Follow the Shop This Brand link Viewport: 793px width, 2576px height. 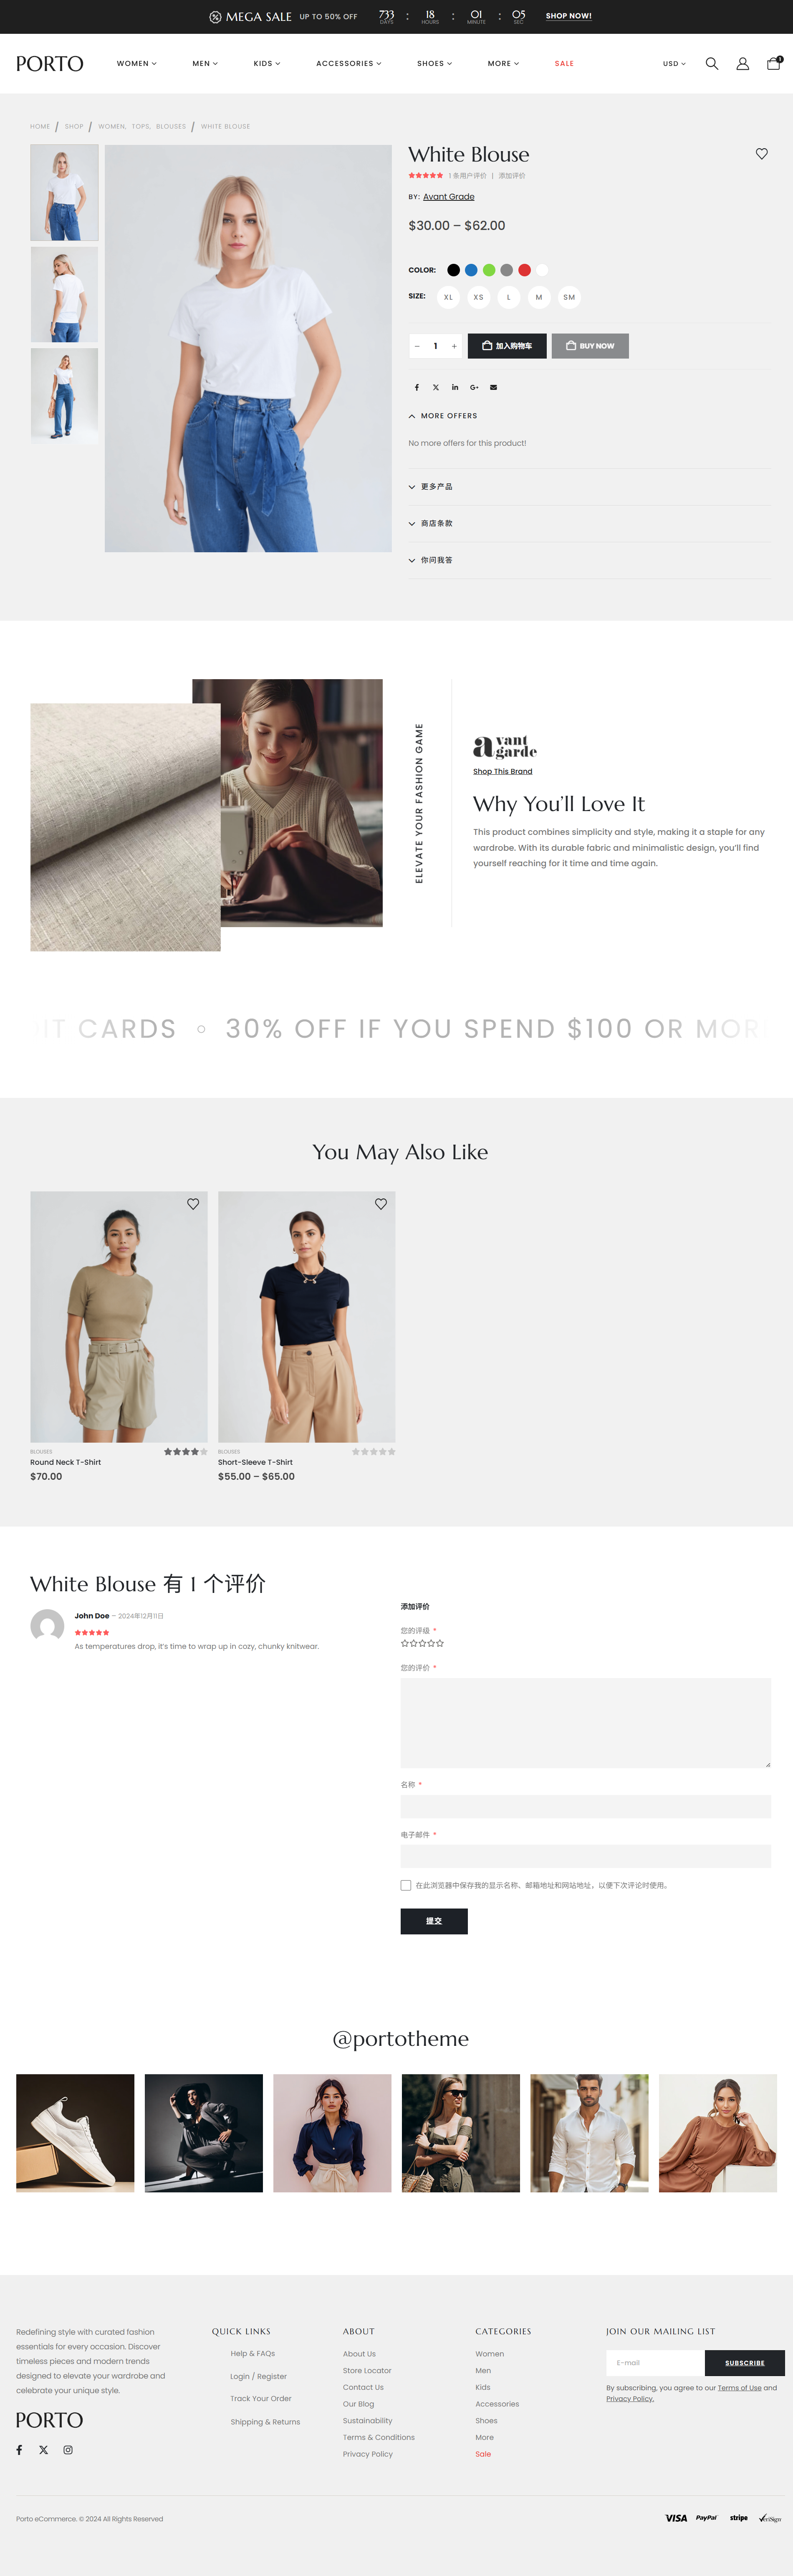coord(503,771)
